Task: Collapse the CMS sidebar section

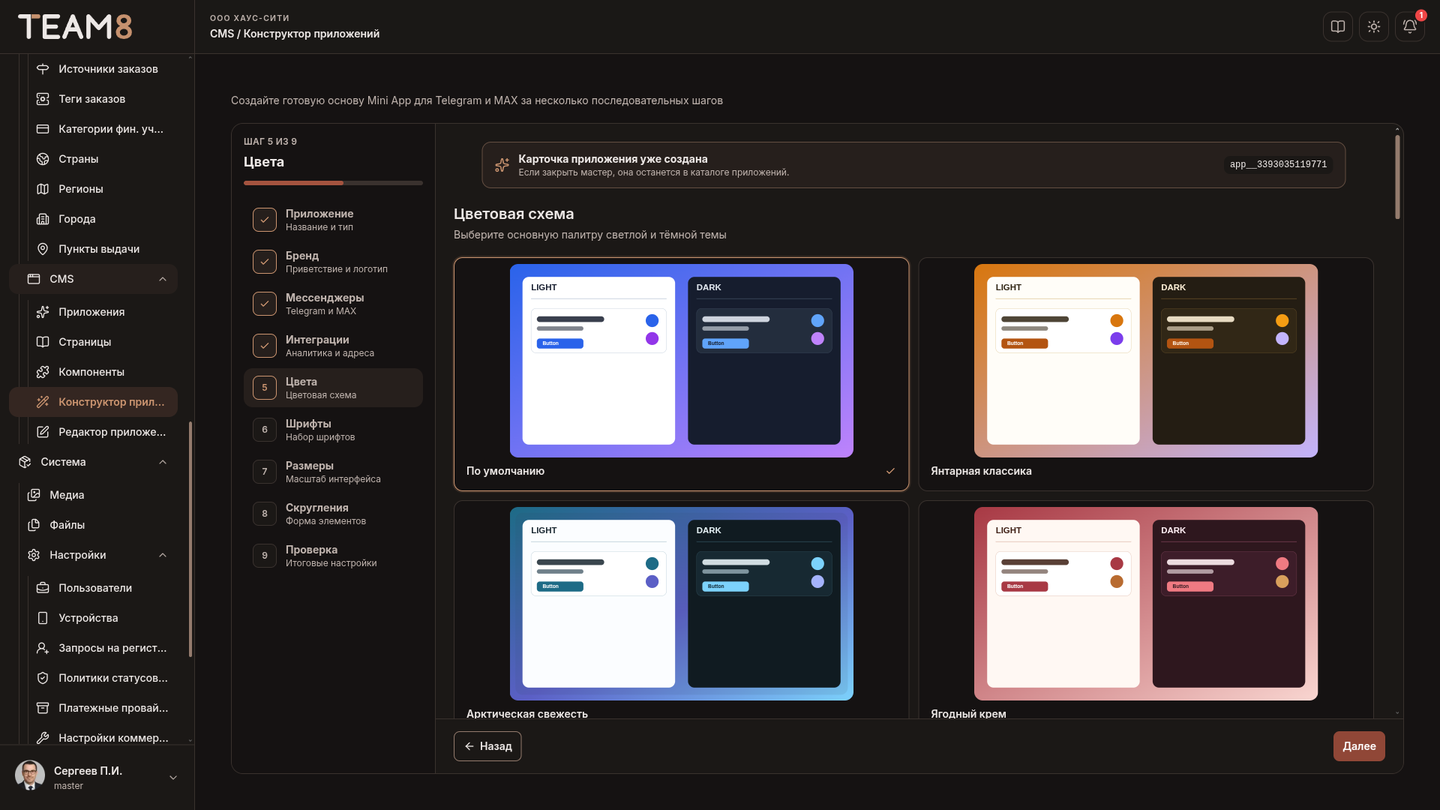Action: tap(163, 279)
